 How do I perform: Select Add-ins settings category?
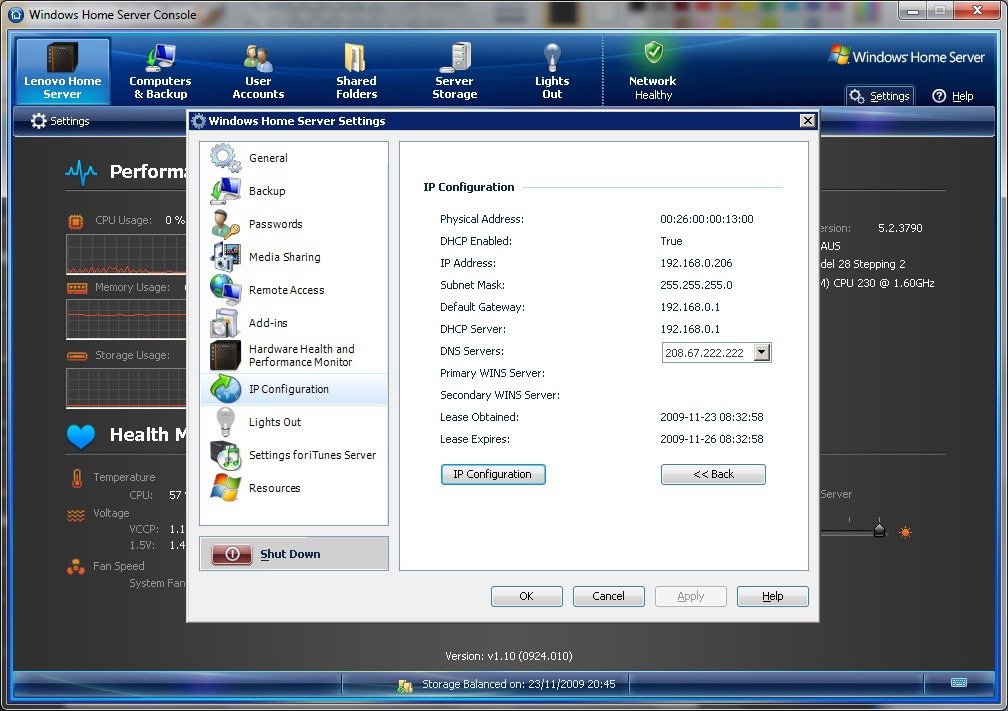click(x=294, y=323)
